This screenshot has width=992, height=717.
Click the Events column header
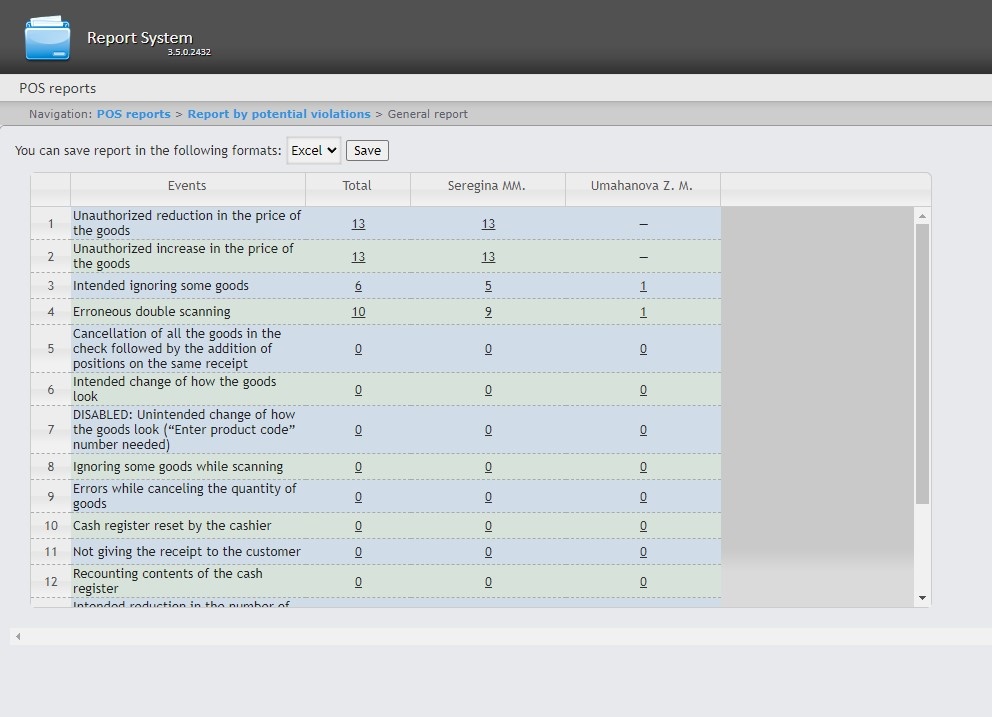(187, 186)
